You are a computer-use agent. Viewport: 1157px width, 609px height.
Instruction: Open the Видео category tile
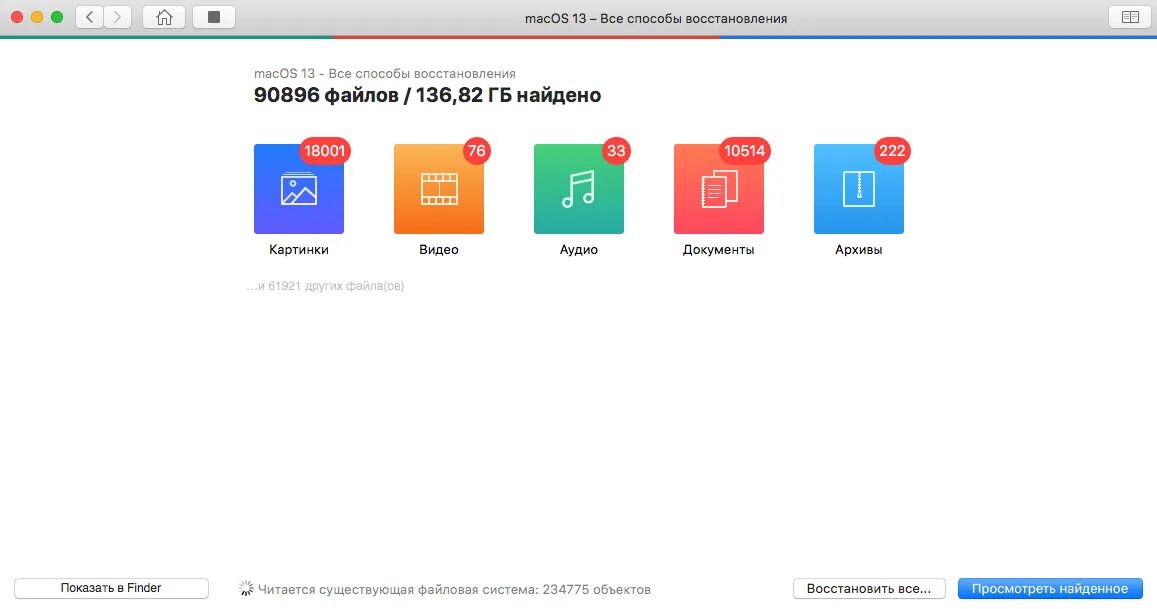pyautogui.click(x=439, y=189)
